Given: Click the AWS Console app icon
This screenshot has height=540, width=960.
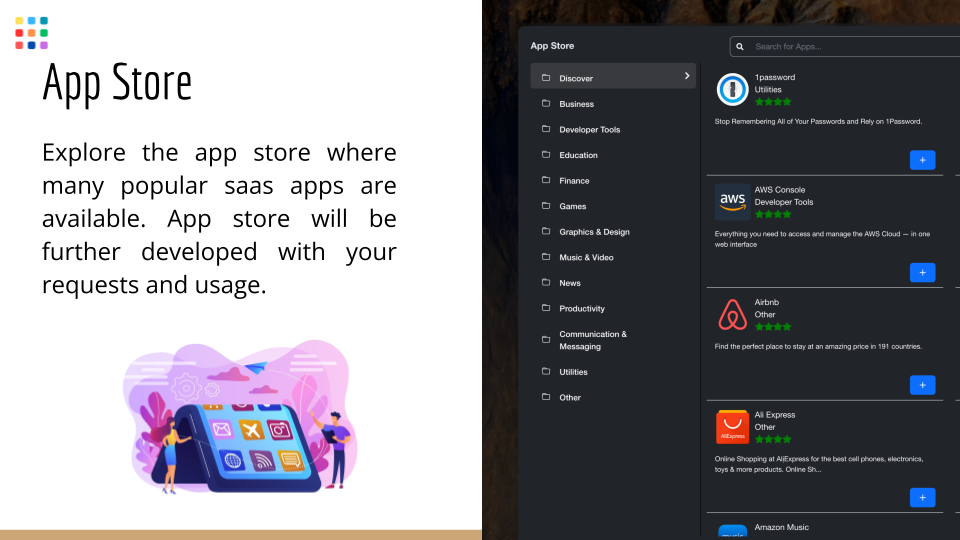Looking at the screenshot, I should (x=732, y=201).
